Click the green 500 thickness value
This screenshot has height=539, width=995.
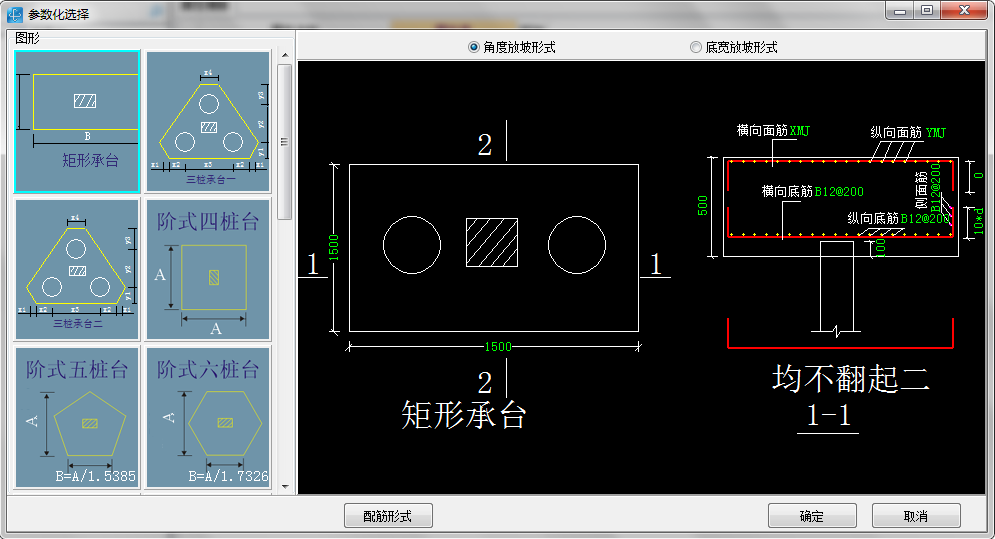pos(702,206)
